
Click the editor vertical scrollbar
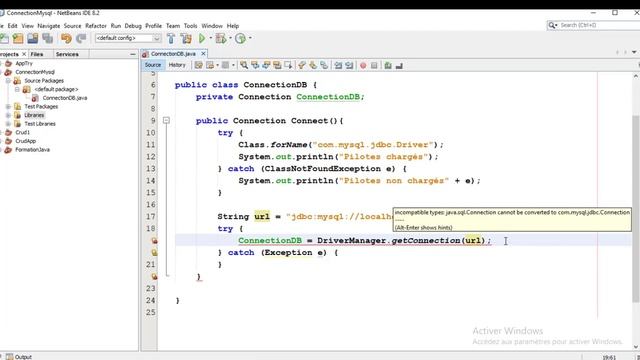pos(636,208)
